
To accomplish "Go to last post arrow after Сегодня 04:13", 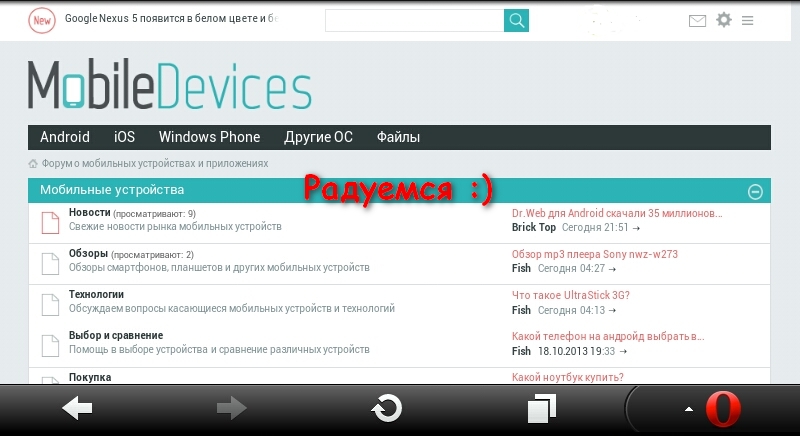I will tap(612, 311).
